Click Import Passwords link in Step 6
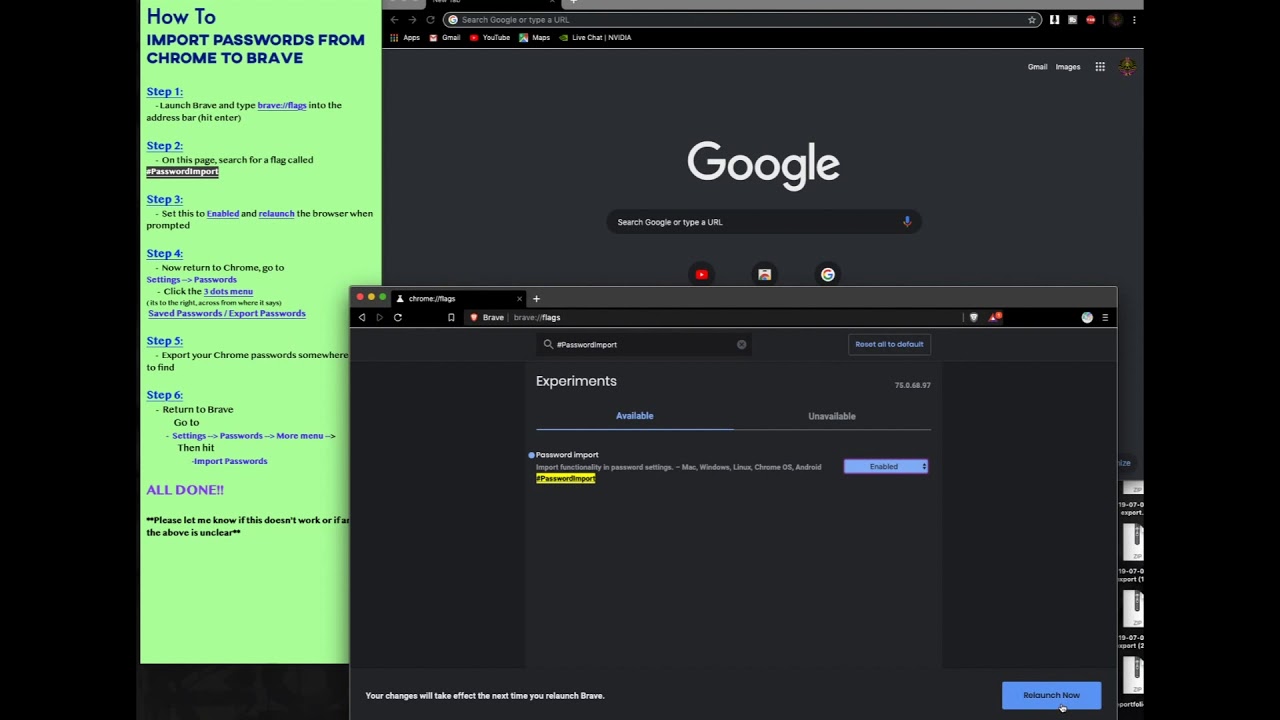Image resolution: width=1280 pixels, height=720 pixels. coord(230,461)
